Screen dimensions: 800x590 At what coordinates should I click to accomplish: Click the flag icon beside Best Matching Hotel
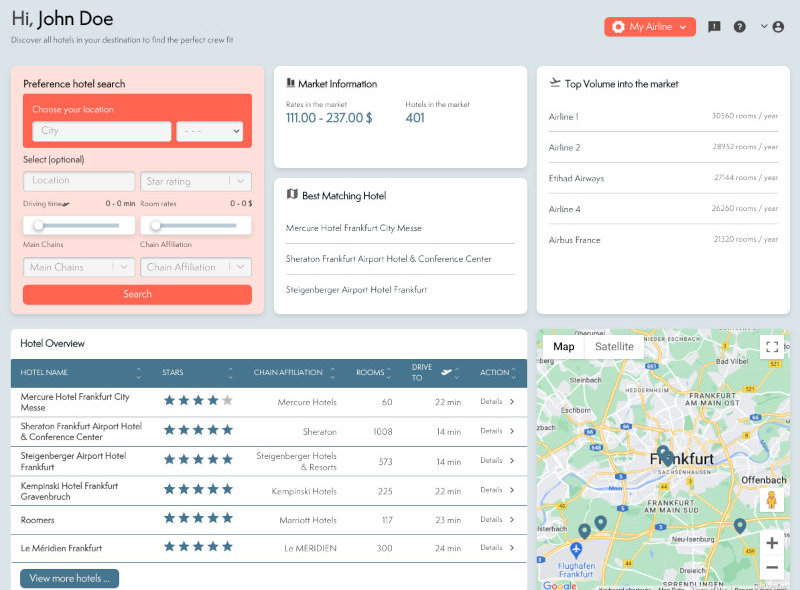click(290, 194)
